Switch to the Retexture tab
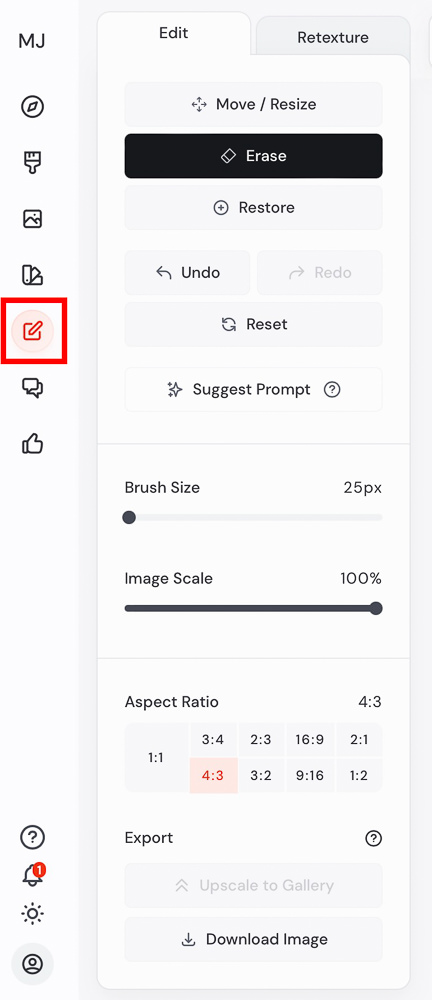Viewport: 432px width, 1000px height. click(333, 38)
